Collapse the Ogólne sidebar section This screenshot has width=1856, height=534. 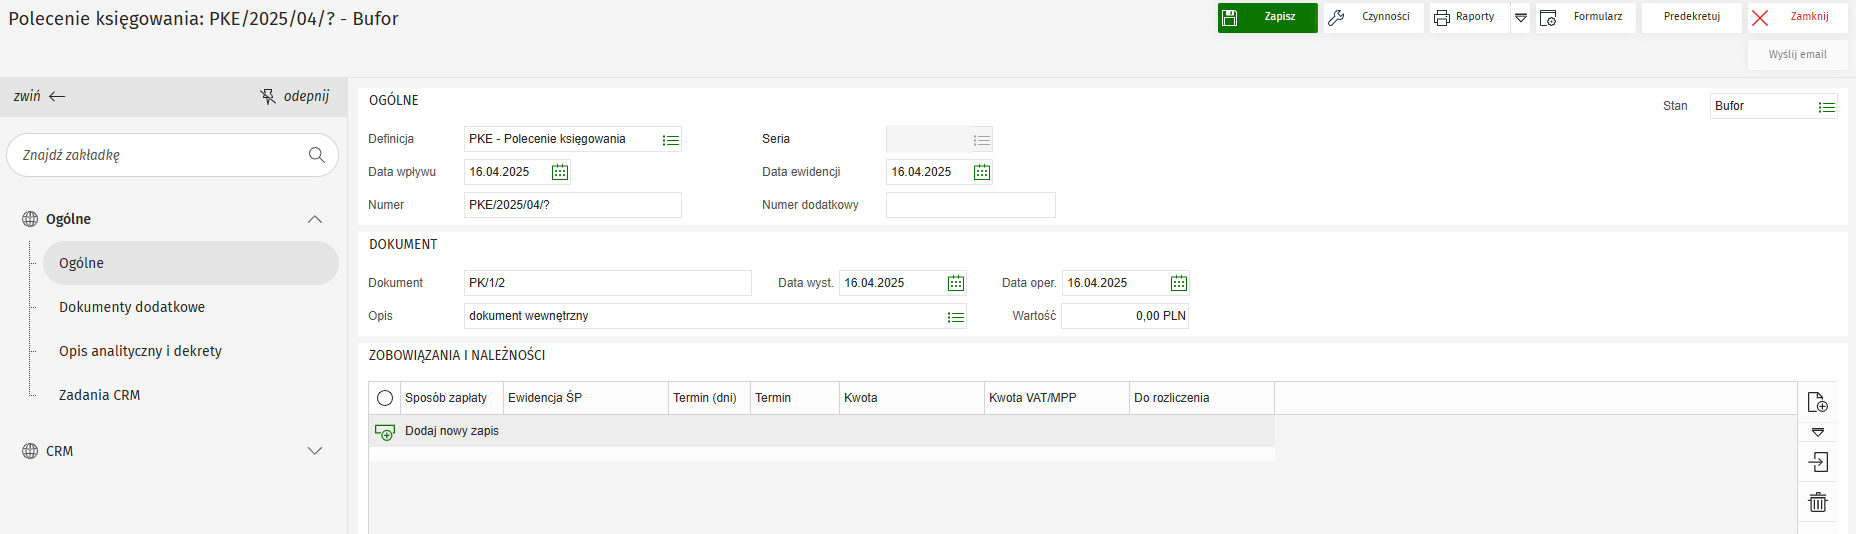[x=315, y=219]
